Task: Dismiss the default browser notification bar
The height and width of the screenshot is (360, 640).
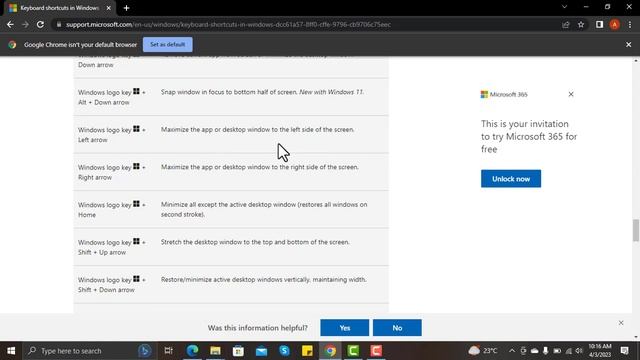Action: click(629, 44)
